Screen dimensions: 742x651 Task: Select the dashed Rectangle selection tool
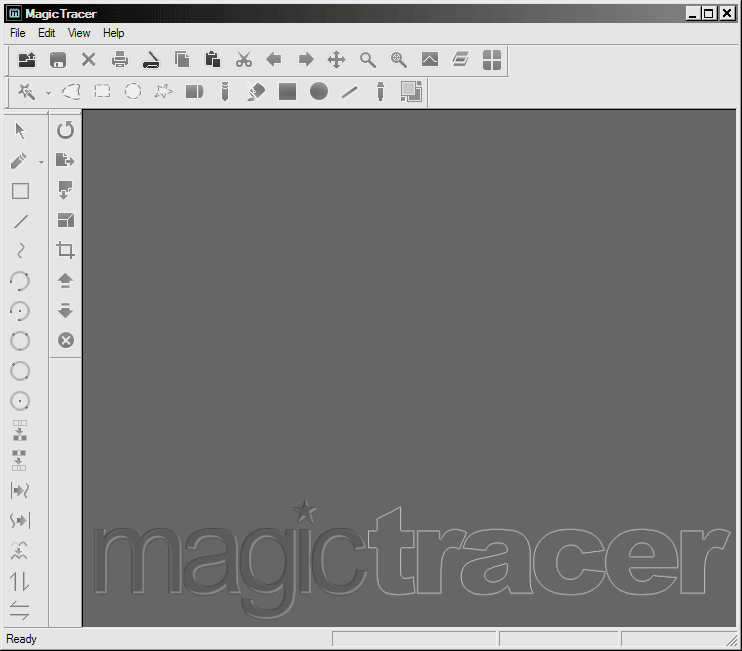pos(102,91)
